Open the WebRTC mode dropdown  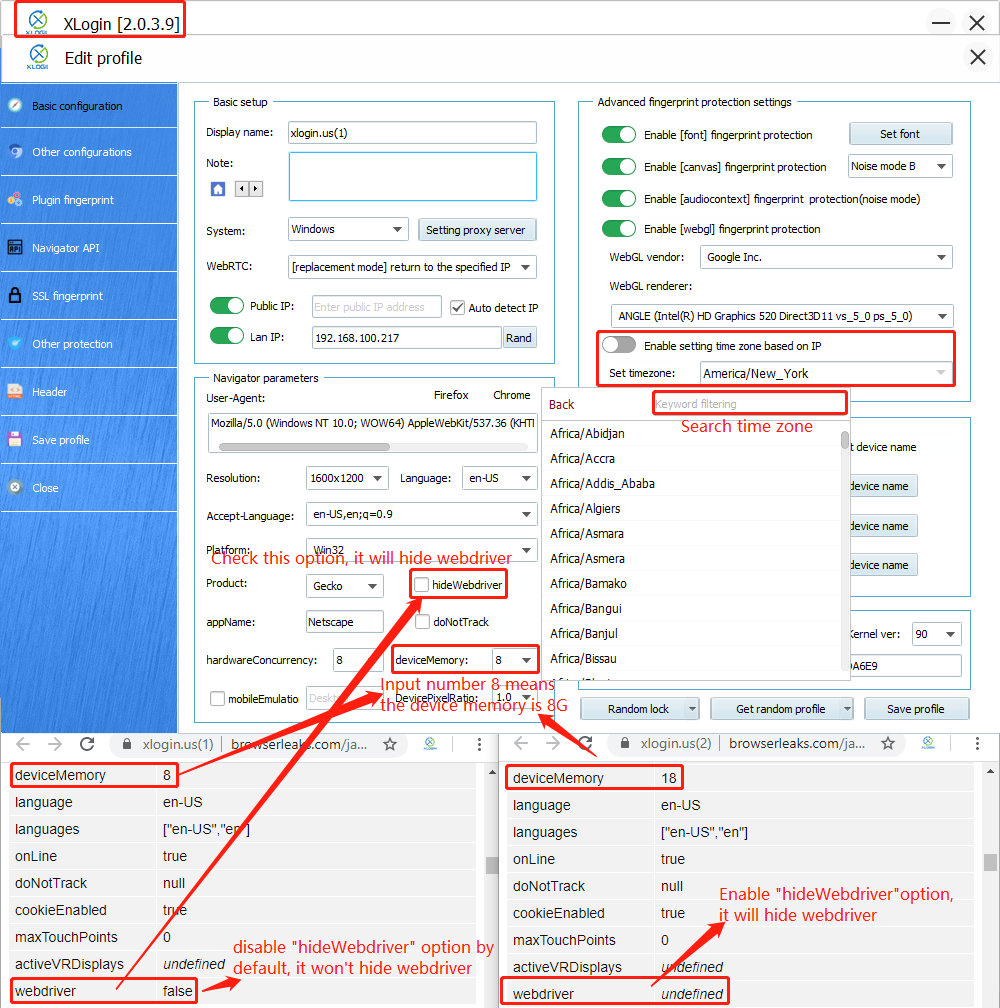[413, 267]
